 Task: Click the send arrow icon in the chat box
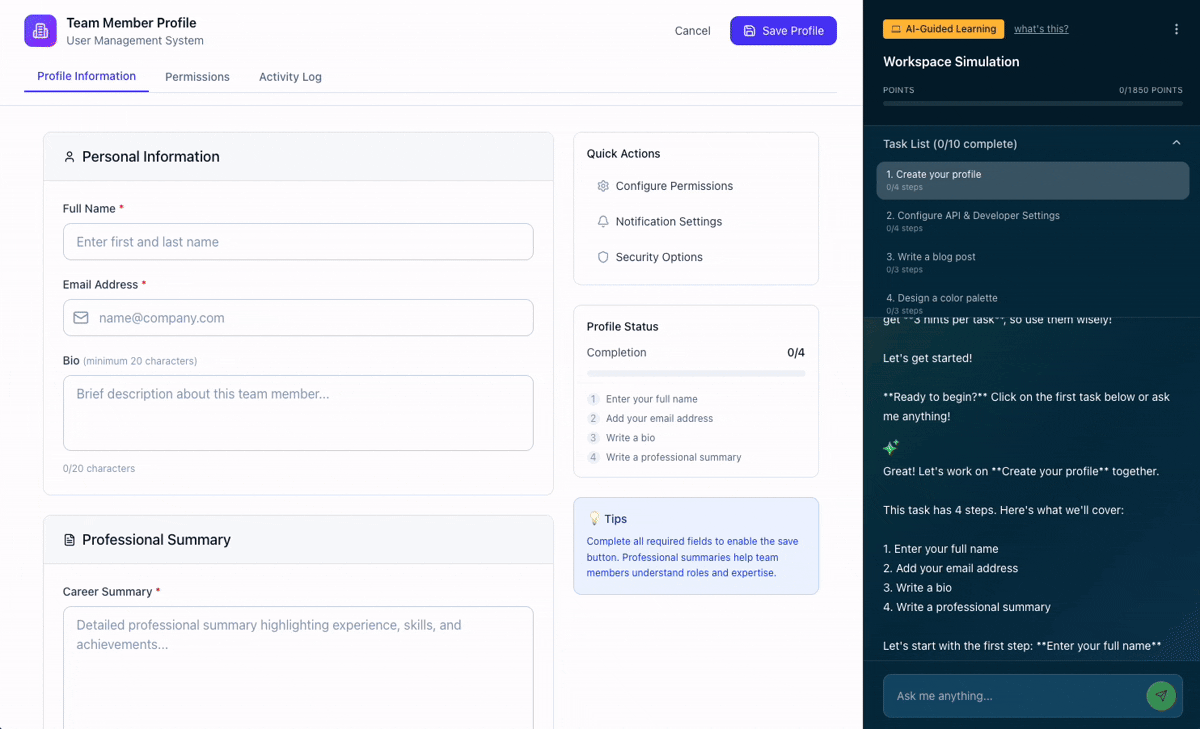[x=1161, y=695]
